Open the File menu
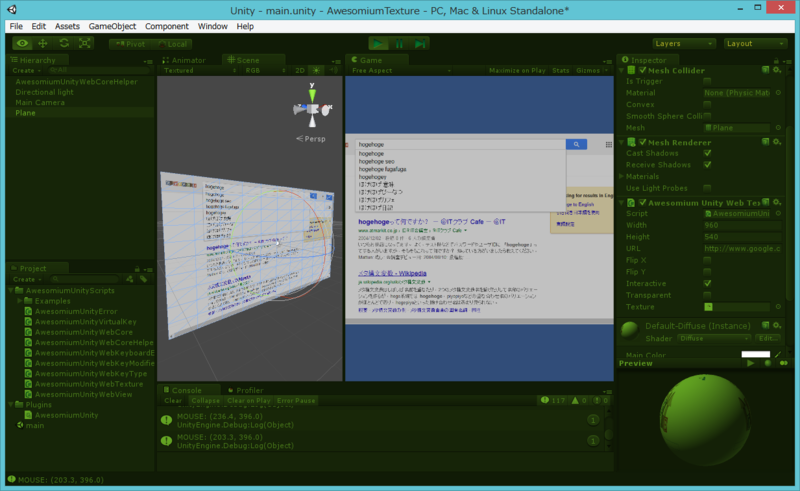 [x=16, y=26]
